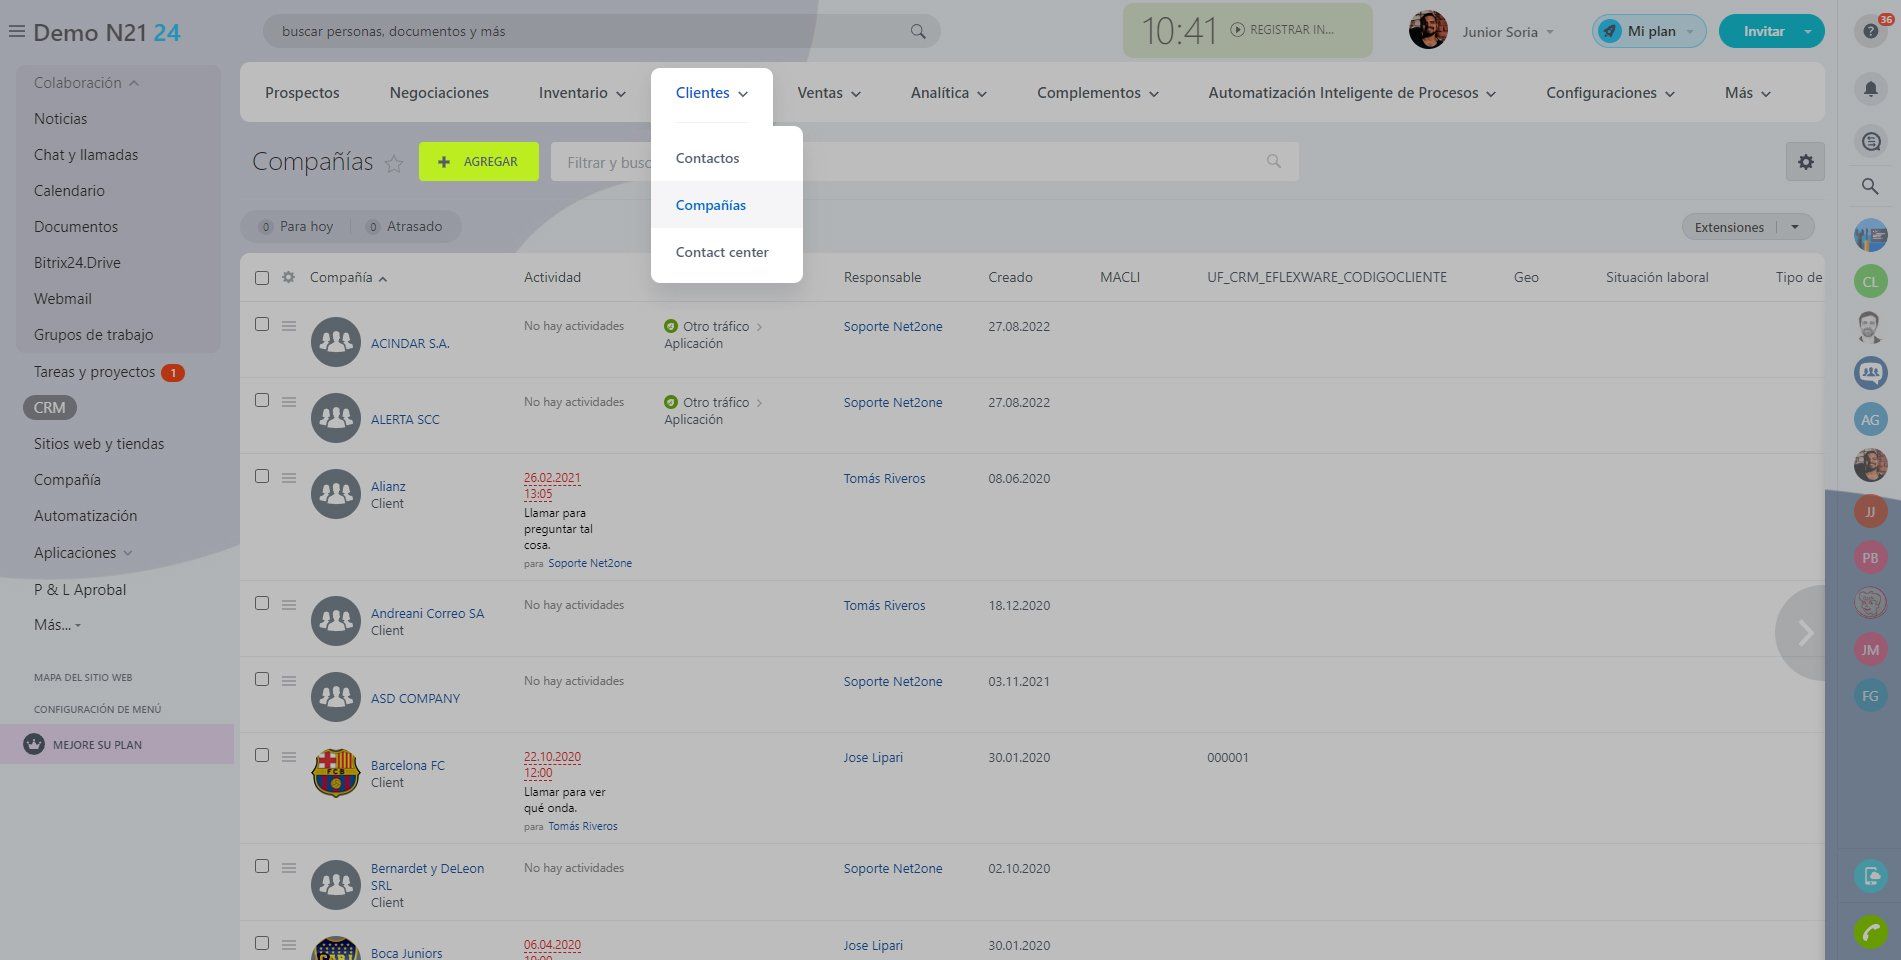Sort table by the Compañía column header
This screenshot has width=1901, height=960.
(348, 277)
